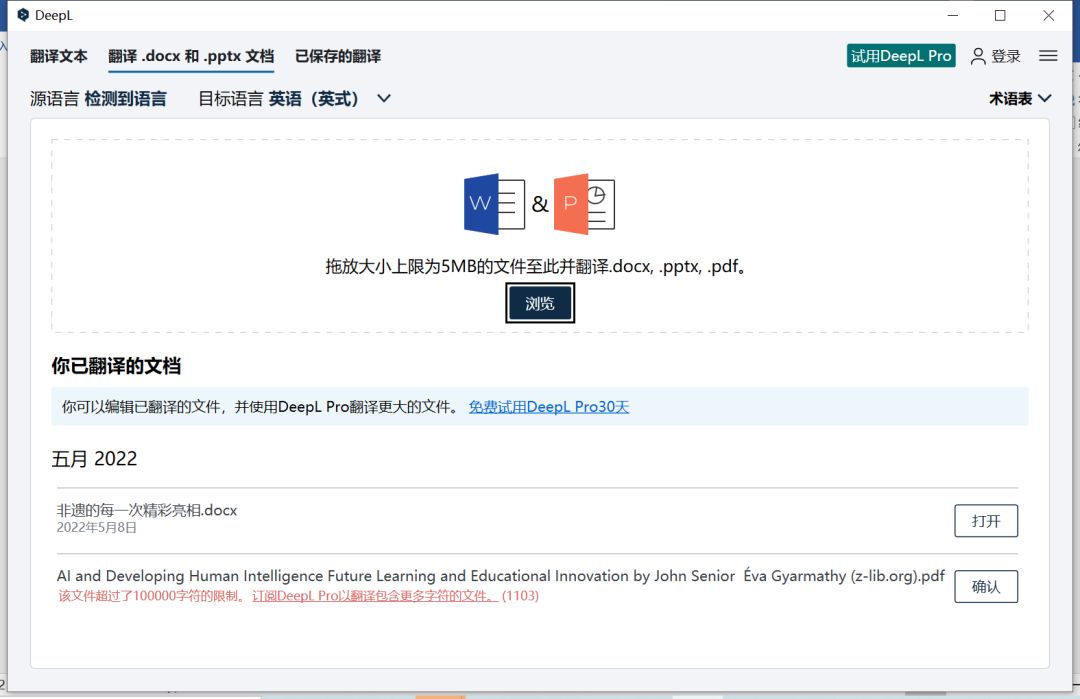1080x699 pixels.
Task: Switch to the 翻译文本 tab
Action: (x=57, y=56)
